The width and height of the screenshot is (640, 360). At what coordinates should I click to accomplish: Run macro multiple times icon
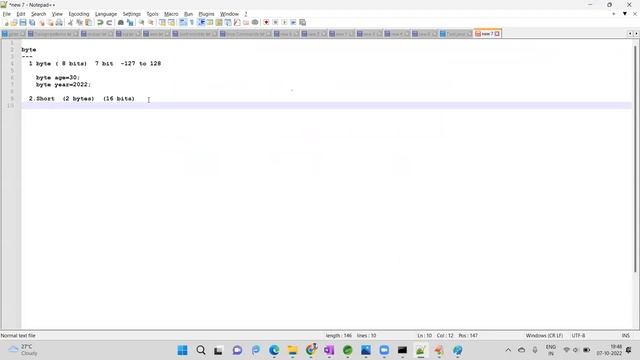tap(293, 22)
